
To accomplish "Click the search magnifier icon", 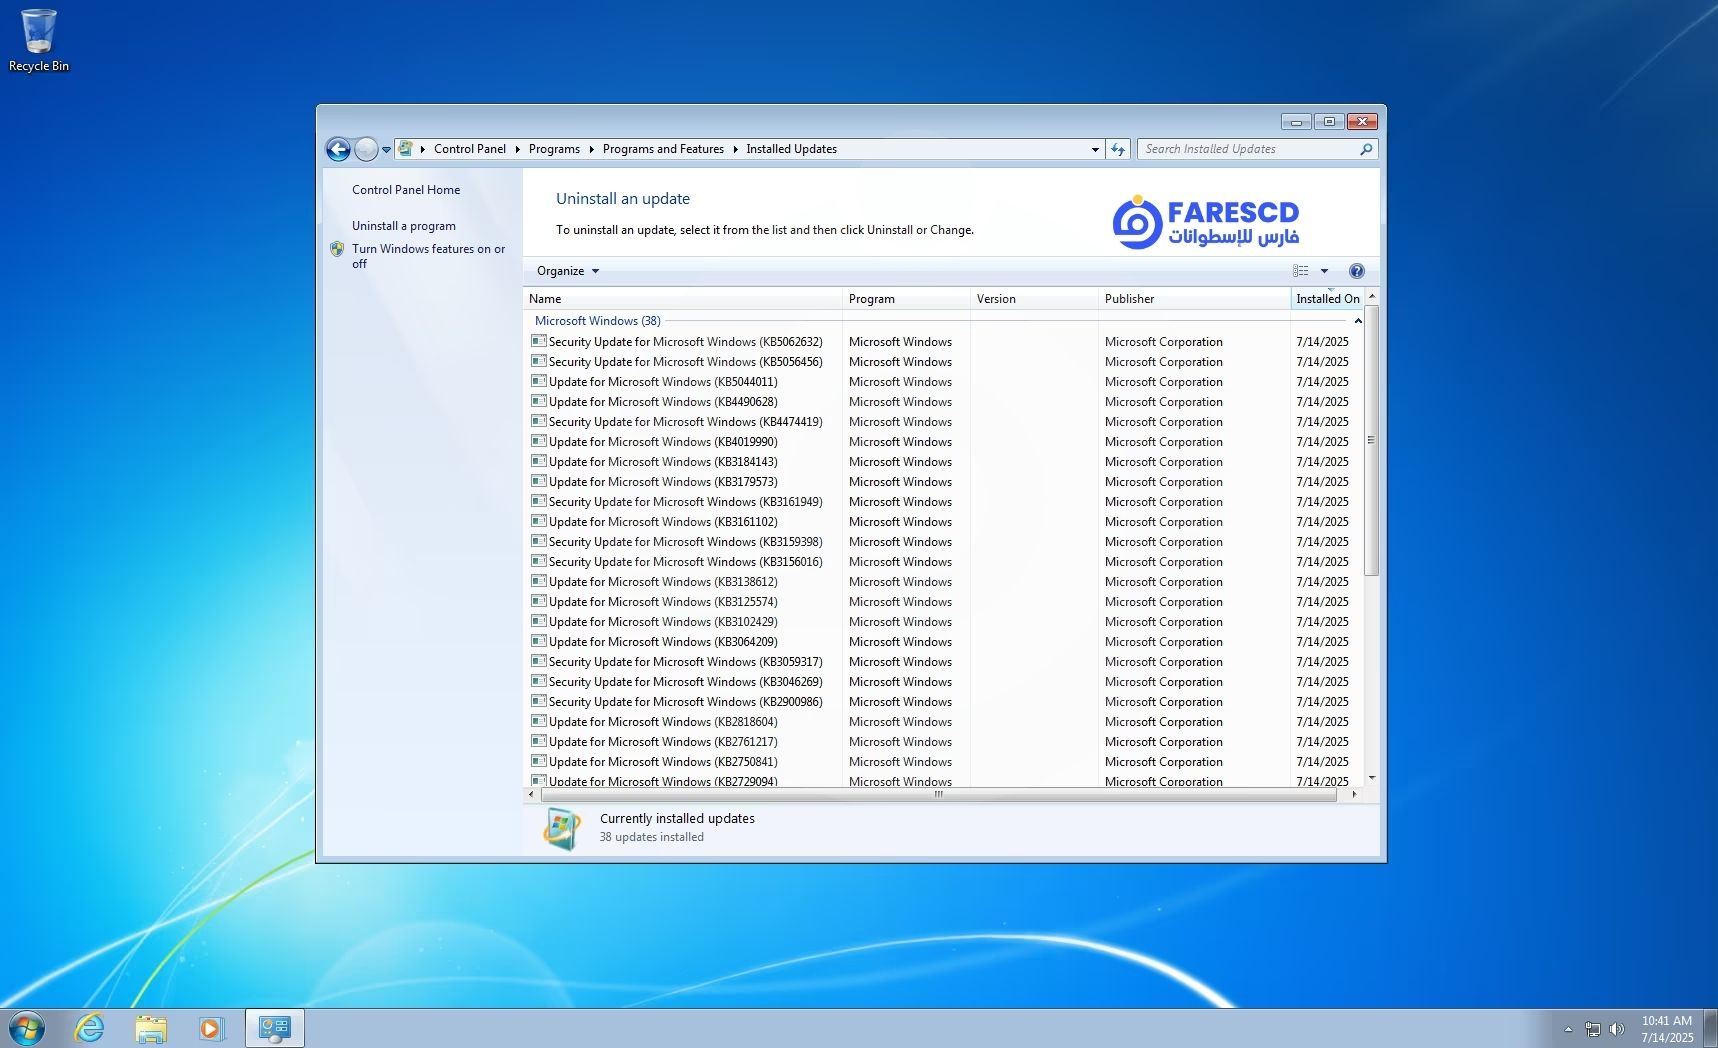I will pyautogui.click(x=1366, y=149).
